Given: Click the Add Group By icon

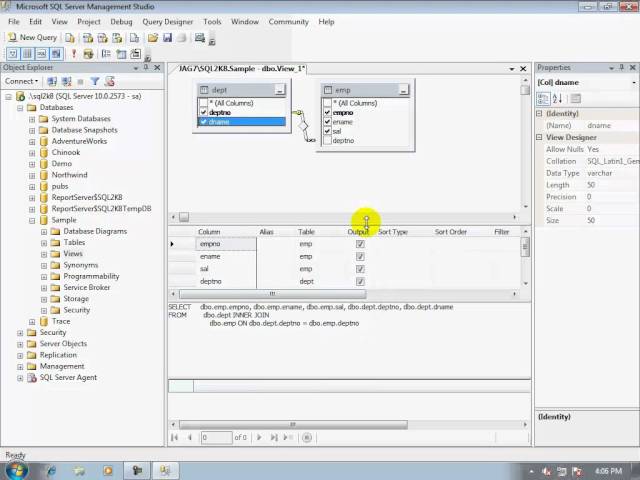Looking at the screenshot, I should 106,53.
